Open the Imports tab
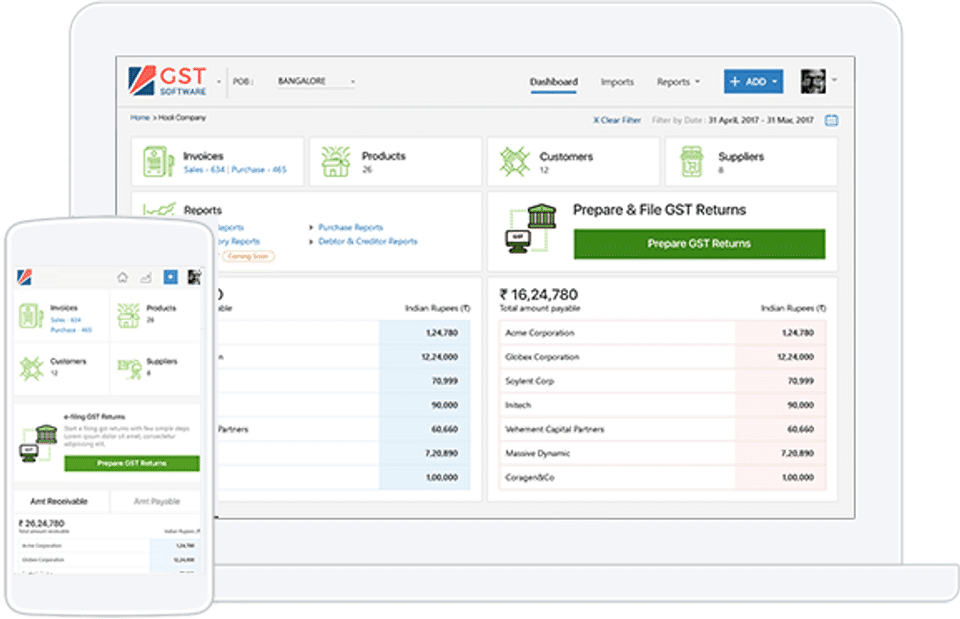Viewport: 960px width, 619px height. (x=617, y=81)
